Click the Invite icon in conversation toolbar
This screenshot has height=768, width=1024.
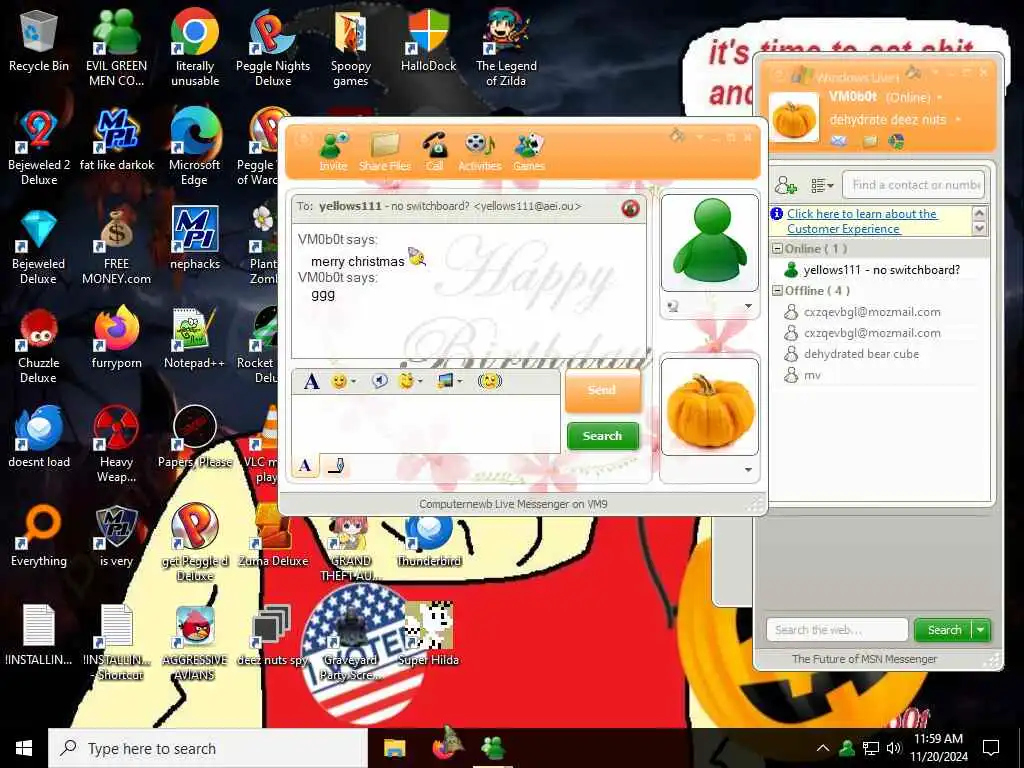pos(334,152)
